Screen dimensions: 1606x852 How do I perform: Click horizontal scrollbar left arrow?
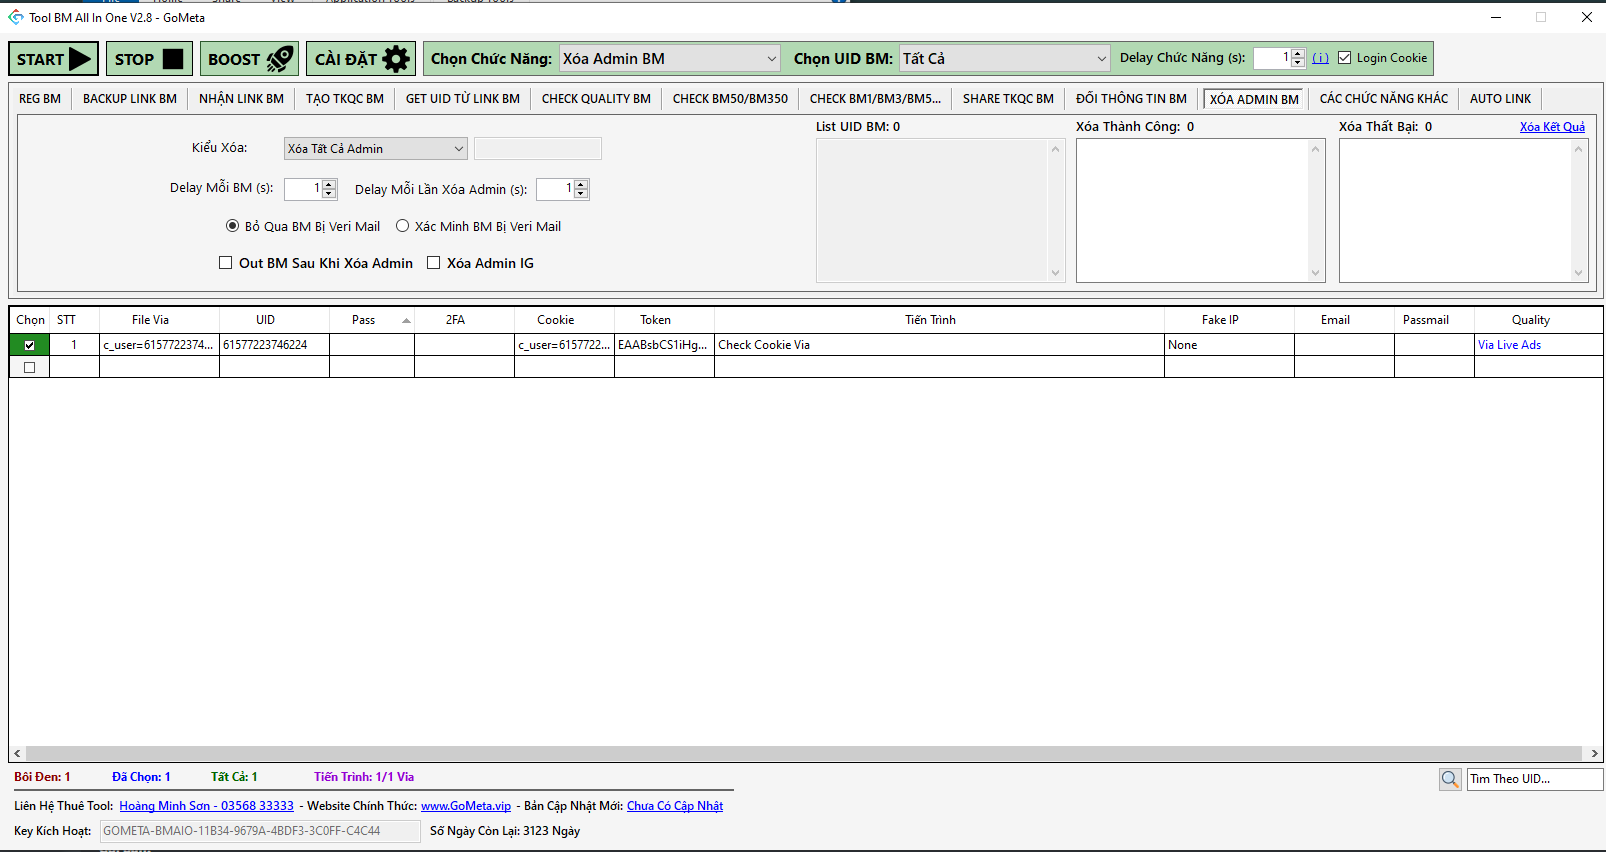(17, 754)
